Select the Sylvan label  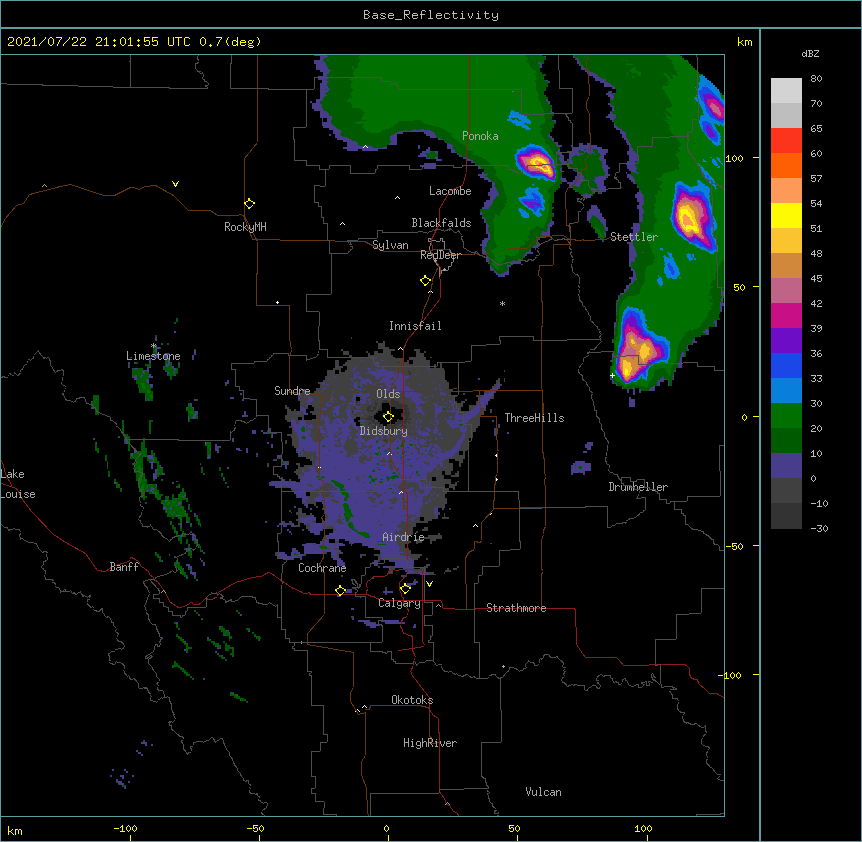[x=390, y=245]
